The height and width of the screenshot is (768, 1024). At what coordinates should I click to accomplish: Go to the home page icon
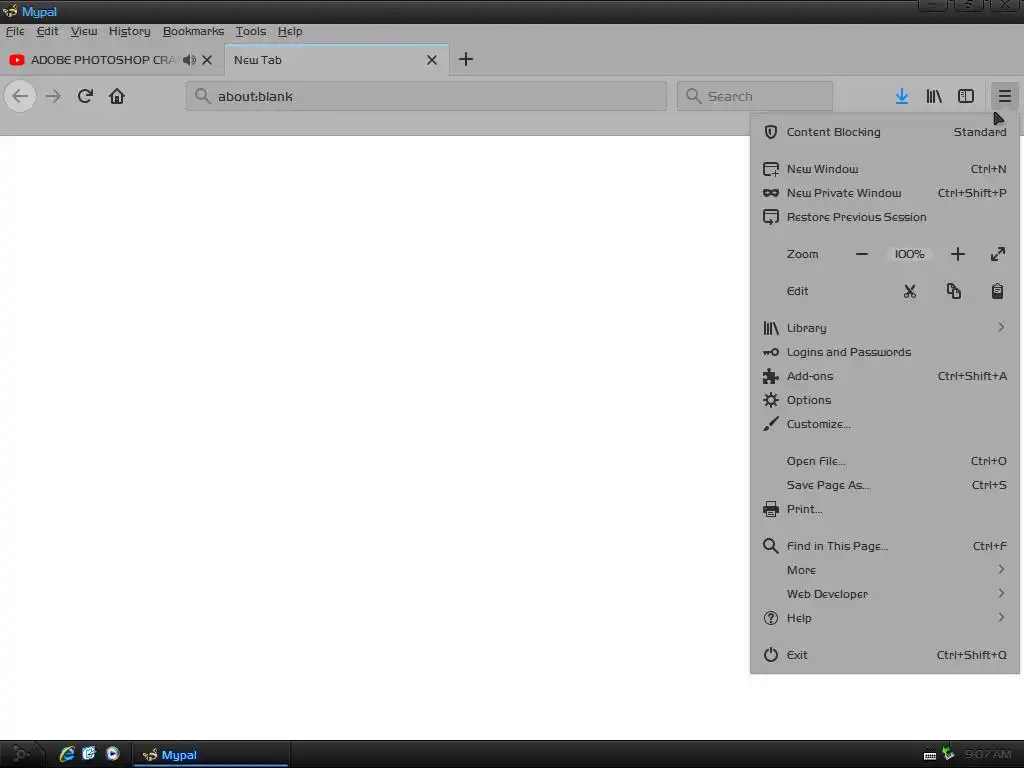click(x=117, y=97)
